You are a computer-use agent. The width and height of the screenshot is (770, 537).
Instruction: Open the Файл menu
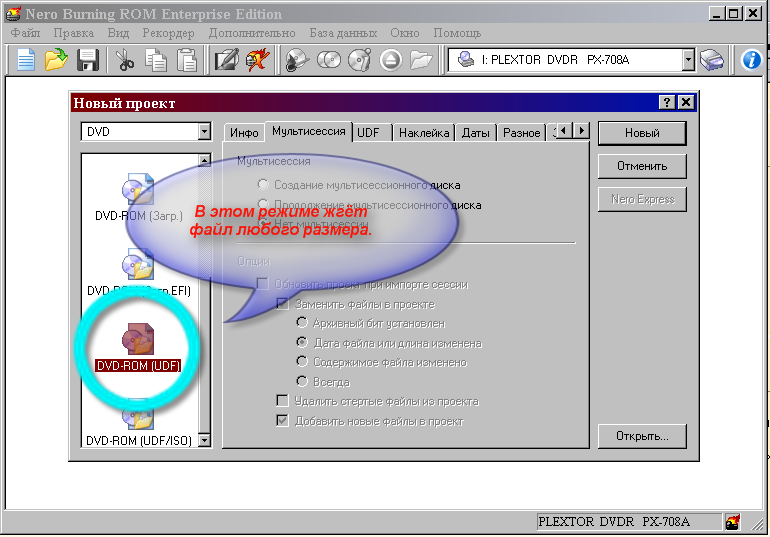(26, 33)
